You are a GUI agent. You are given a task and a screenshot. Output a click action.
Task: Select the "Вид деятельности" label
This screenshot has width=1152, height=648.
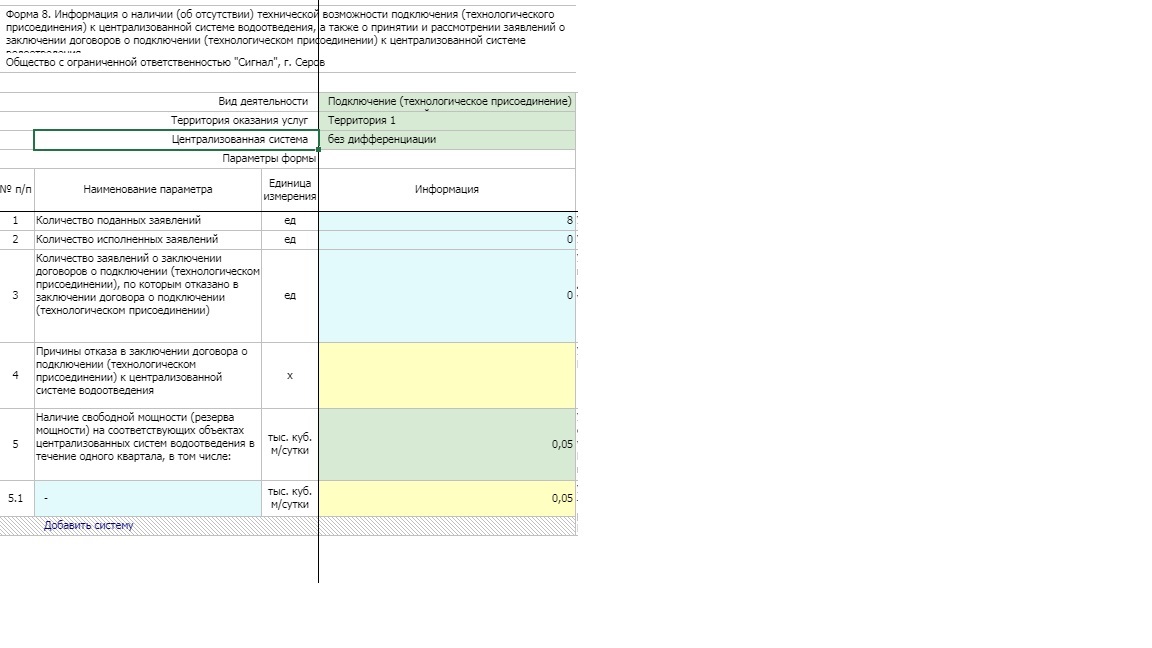coord(263,101)
